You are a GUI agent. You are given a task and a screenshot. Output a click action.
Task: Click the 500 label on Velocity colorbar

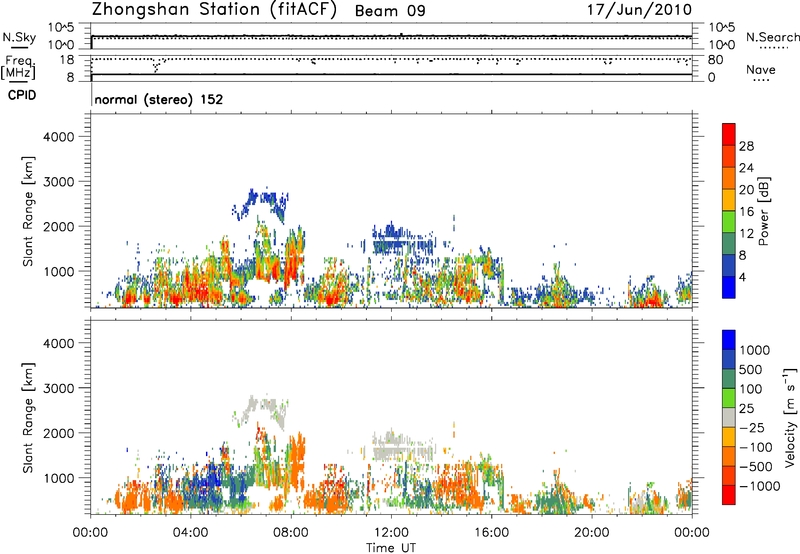750,369
